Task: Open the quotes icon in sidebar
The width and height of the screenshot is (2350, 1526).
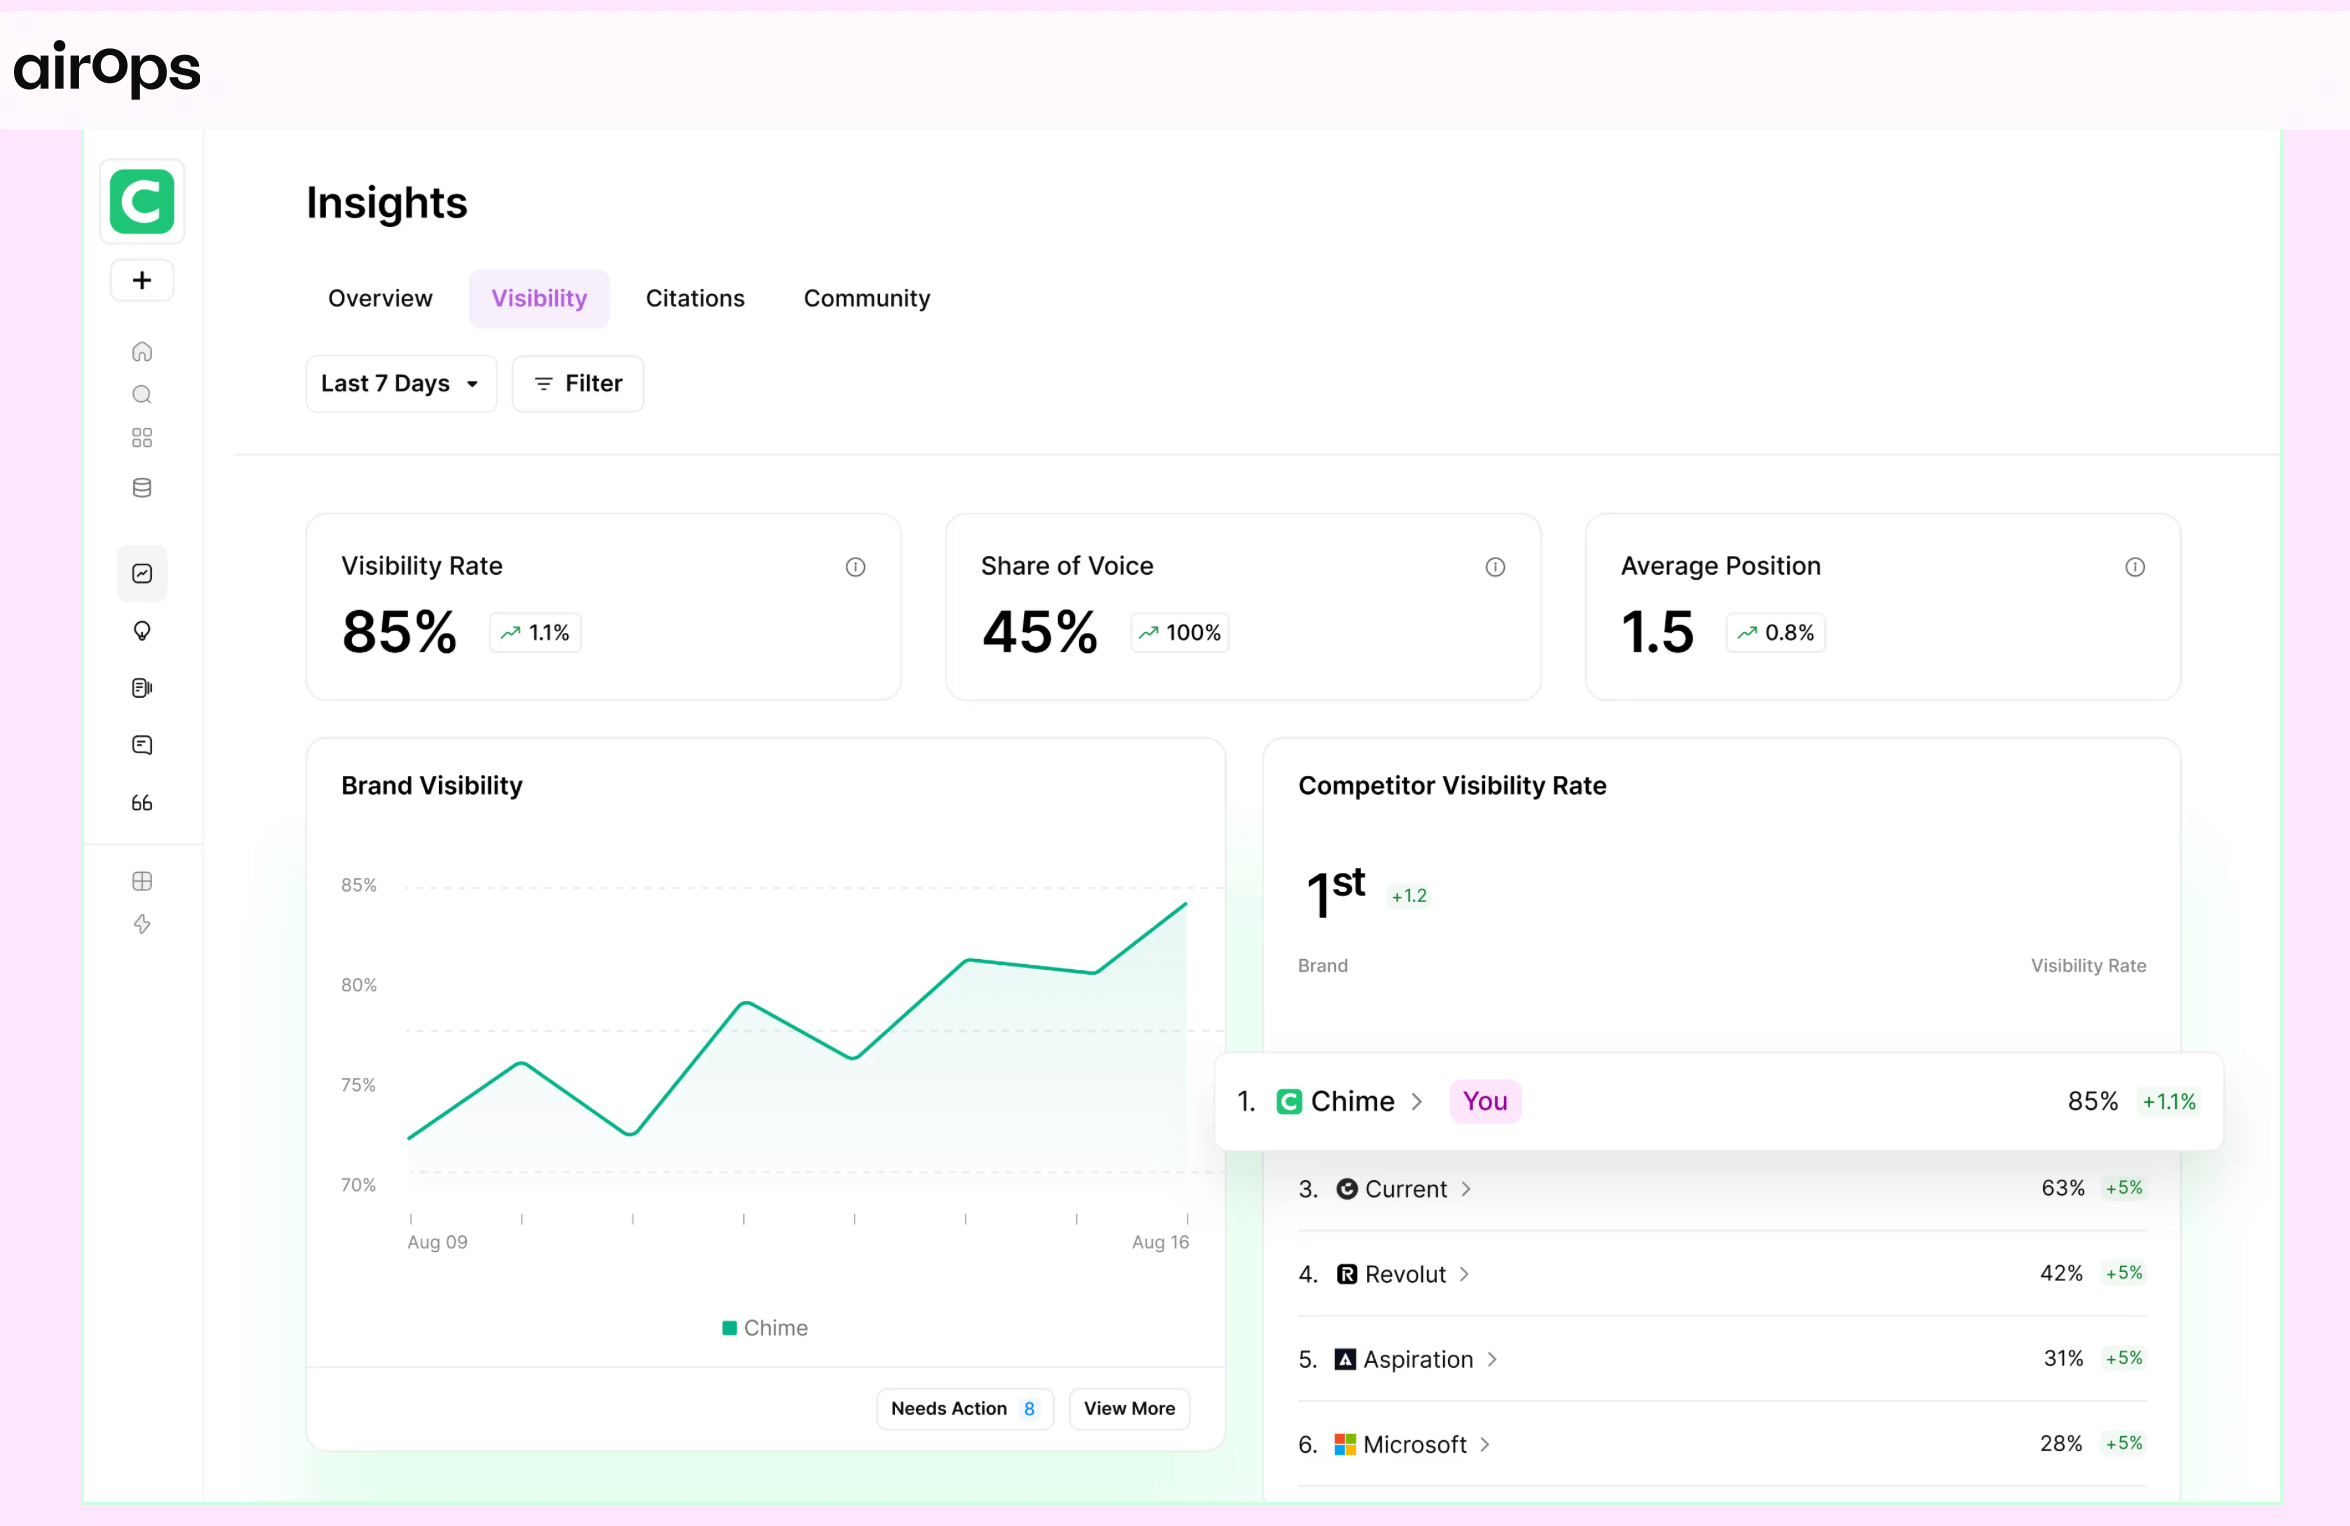Action: (x=142, y=802)
